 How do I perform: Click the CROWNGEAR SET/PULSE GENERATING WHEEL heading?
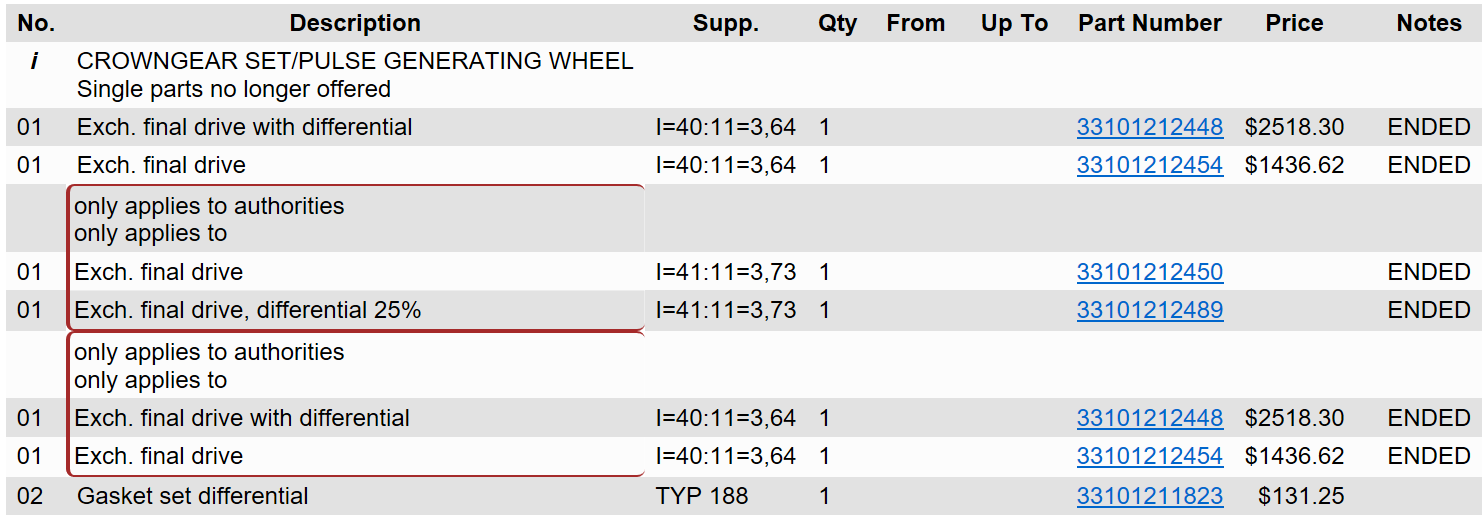[355, 62]
